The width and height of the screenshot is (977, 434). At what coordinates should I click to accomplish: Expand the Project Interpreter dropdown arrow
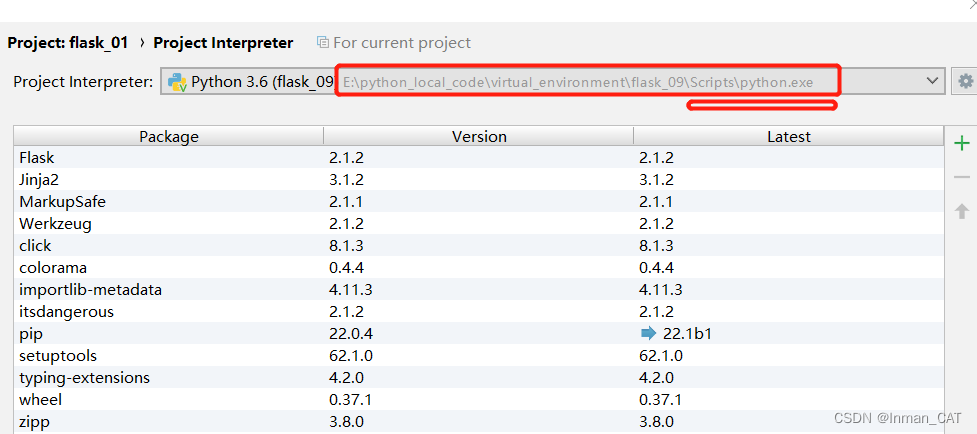coord(933,81)
